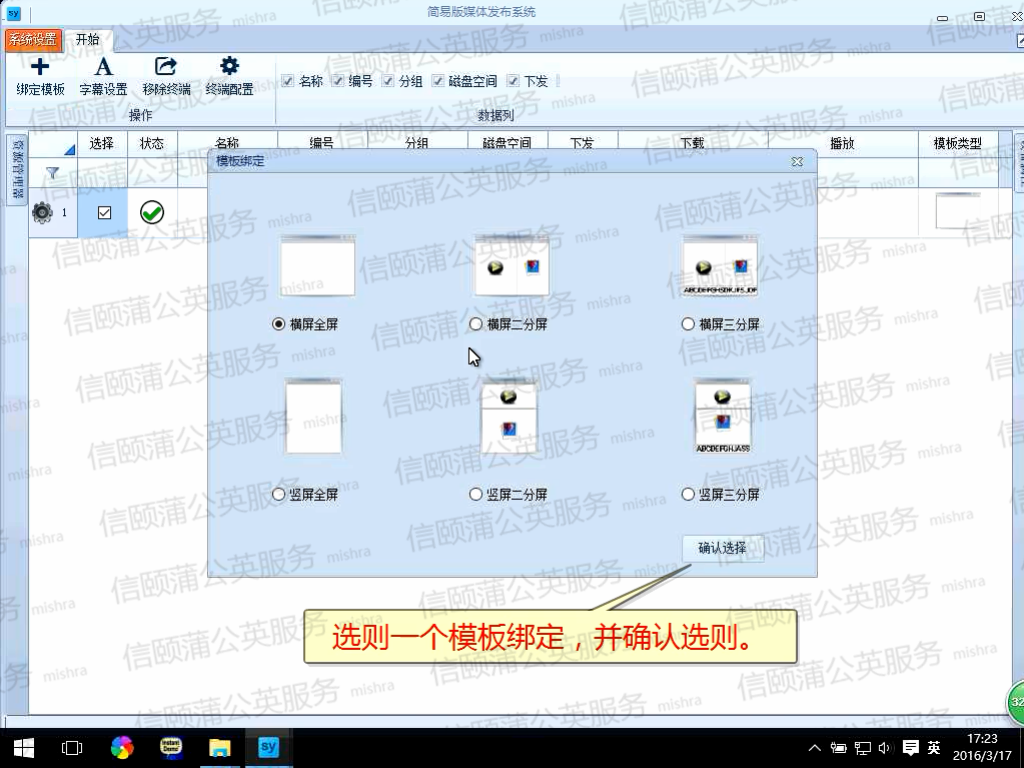1024x768 pixels.
Task: Switch to the 系统设置 tab
Action: (x=33, y=39)
